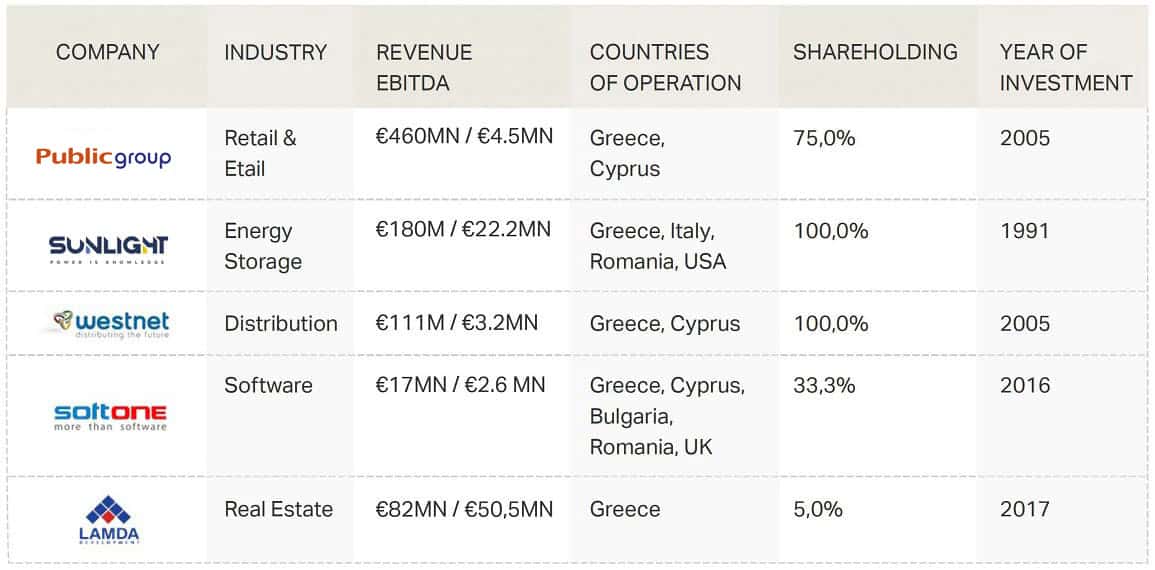Click the YEAR OF INVESTMENT header
The width and height of the screenshot is (1155, 570).
(1066, 68)
